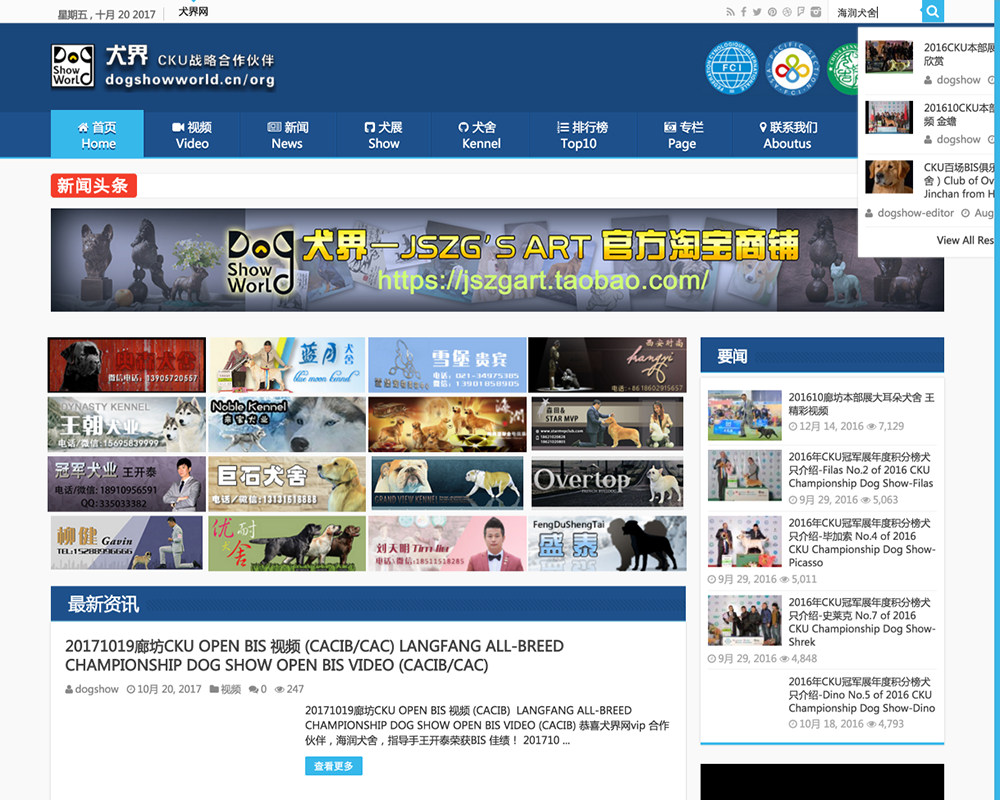Open the Video navigation tab
This screenshot has width=1000, height=800.
pyautogui.click(x=192, y=135)
